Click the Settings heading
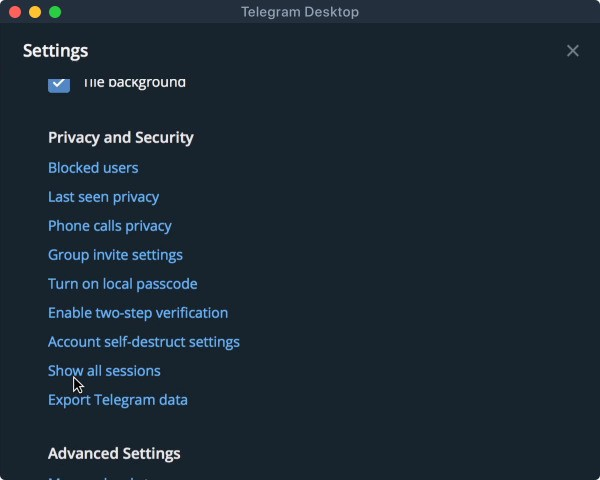600x480 pixels. point(56,51)
